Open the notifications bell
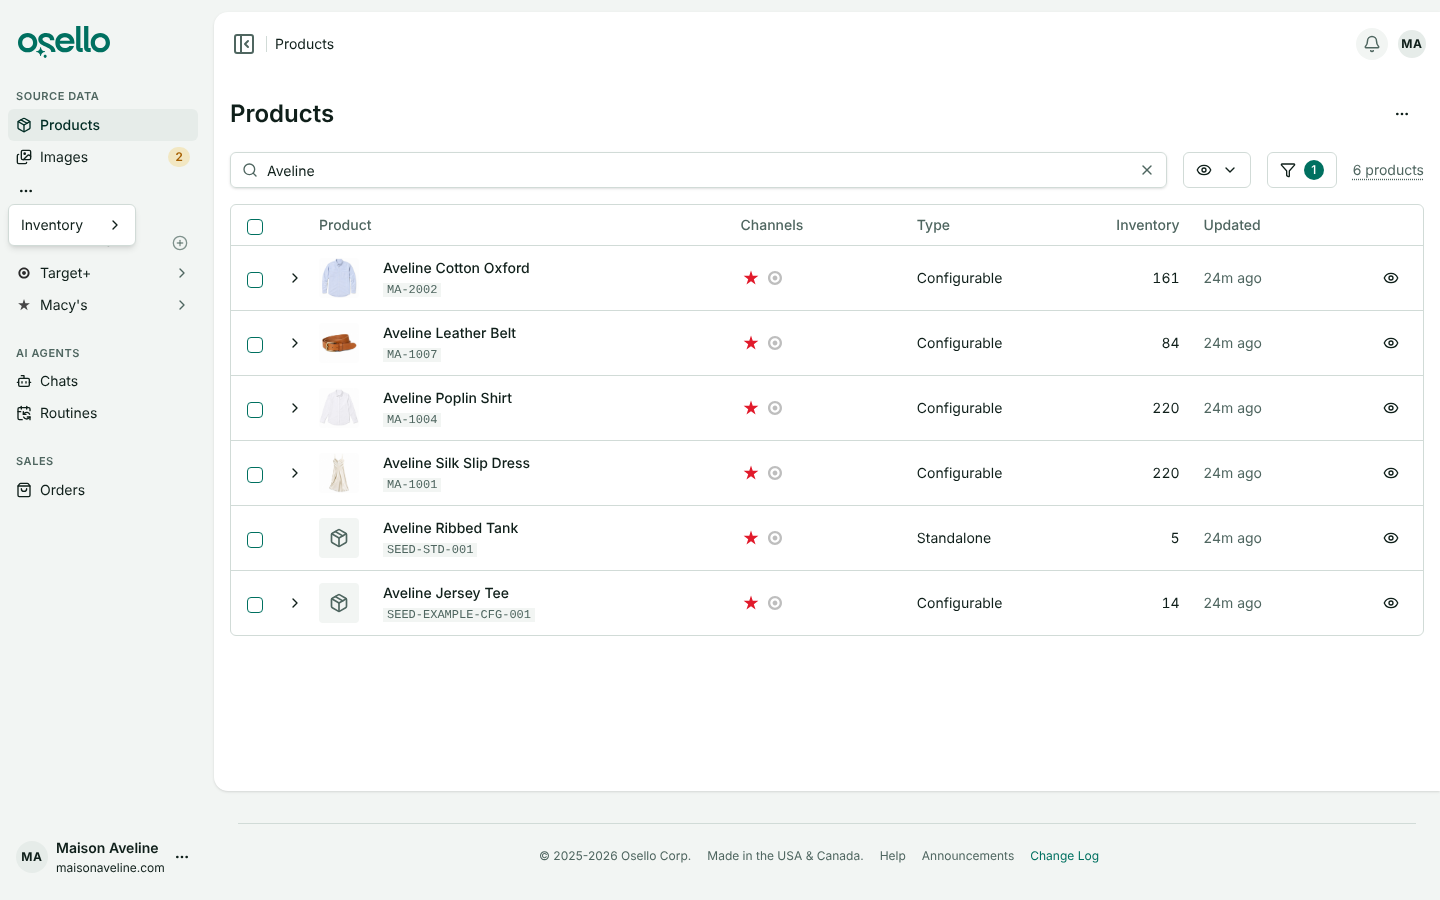 [x=1372, y=44]
